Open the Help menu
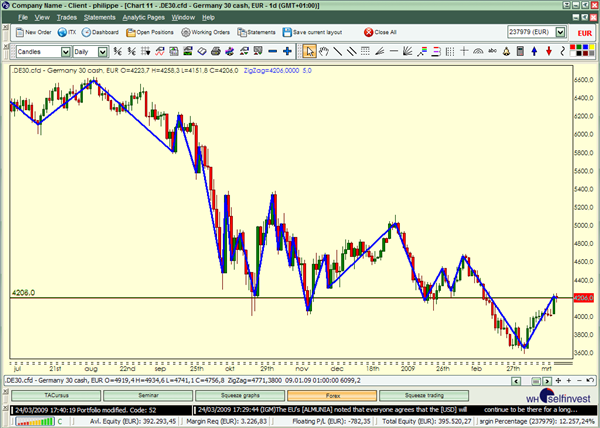 click(208, 17)
